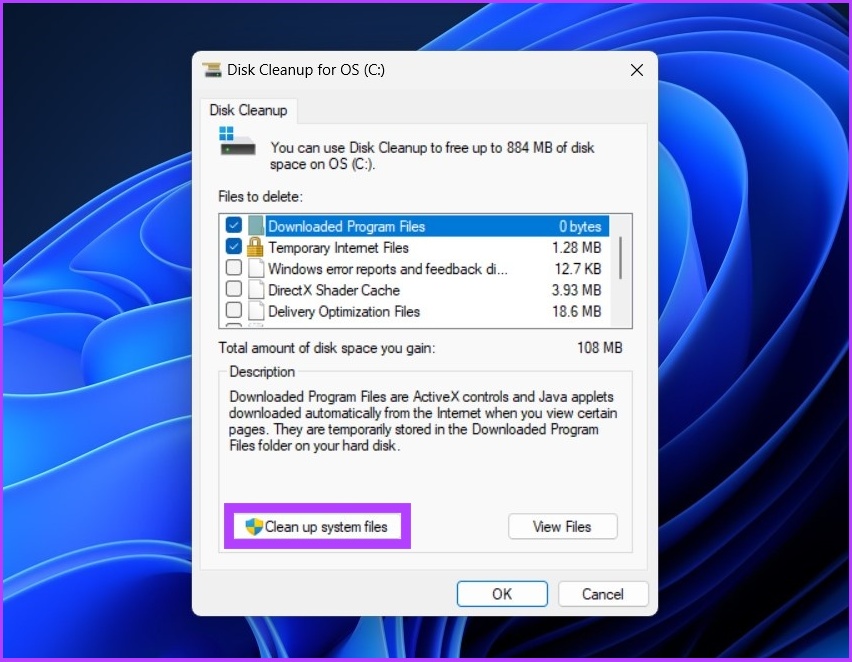Click the padlock icon for Temporary Internet Files
852x662 pixels.
coord(255,247)
